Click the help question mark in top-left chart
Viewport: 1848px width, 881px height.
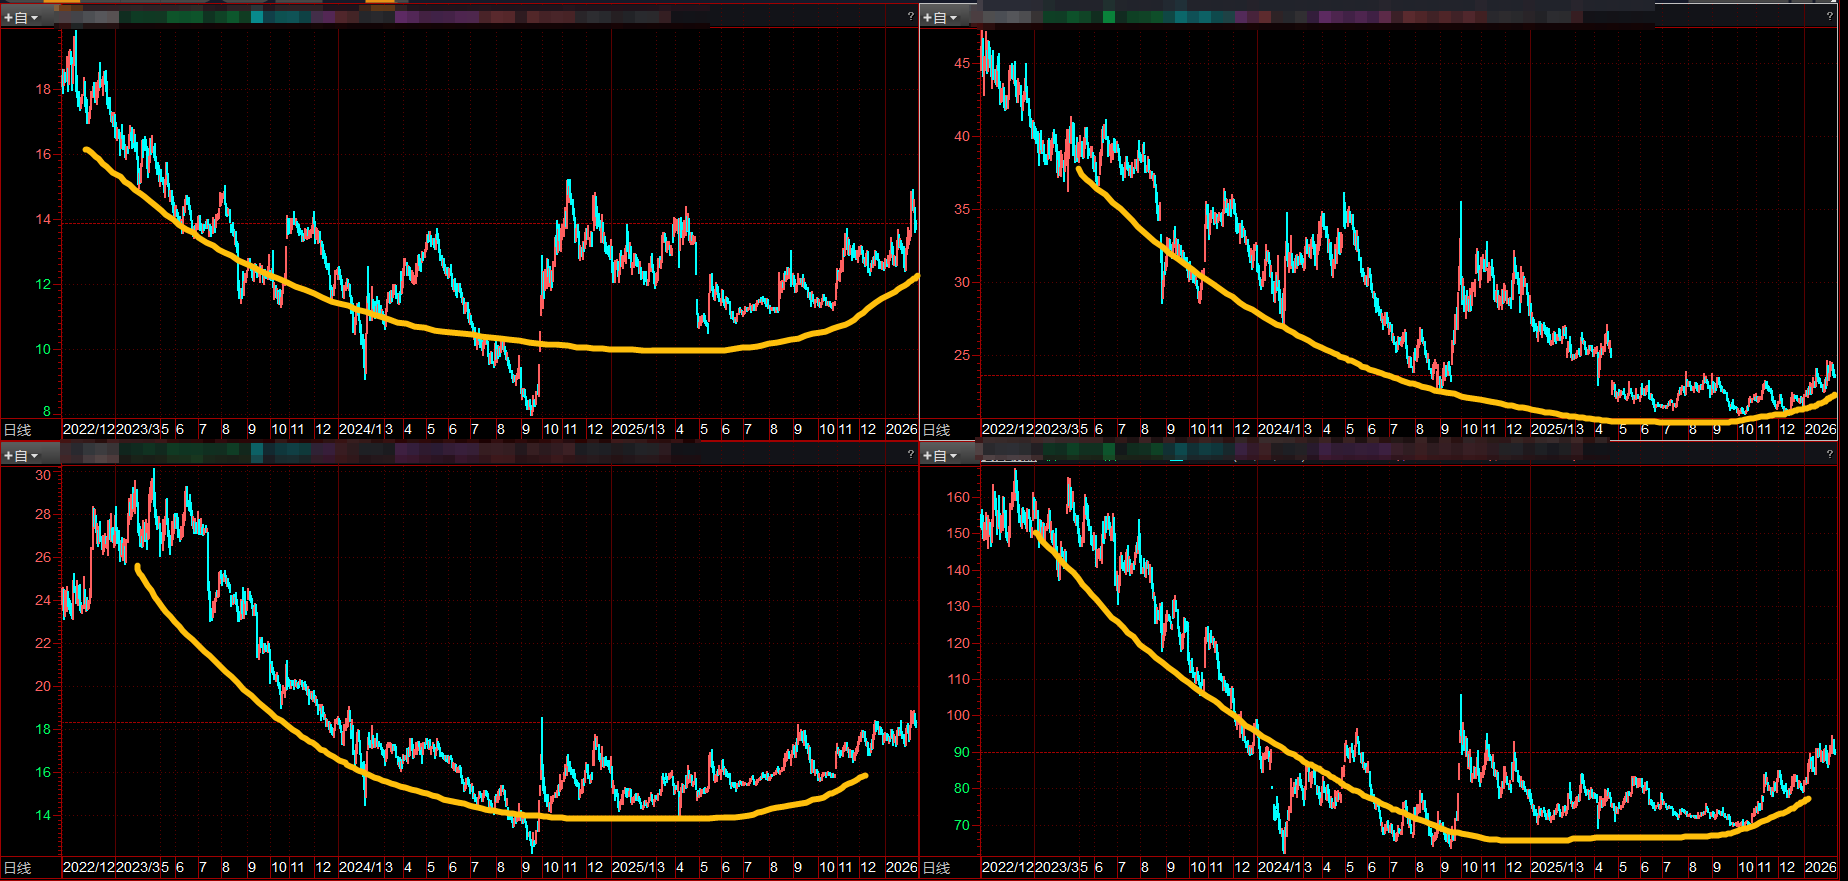tap(910, 16)
